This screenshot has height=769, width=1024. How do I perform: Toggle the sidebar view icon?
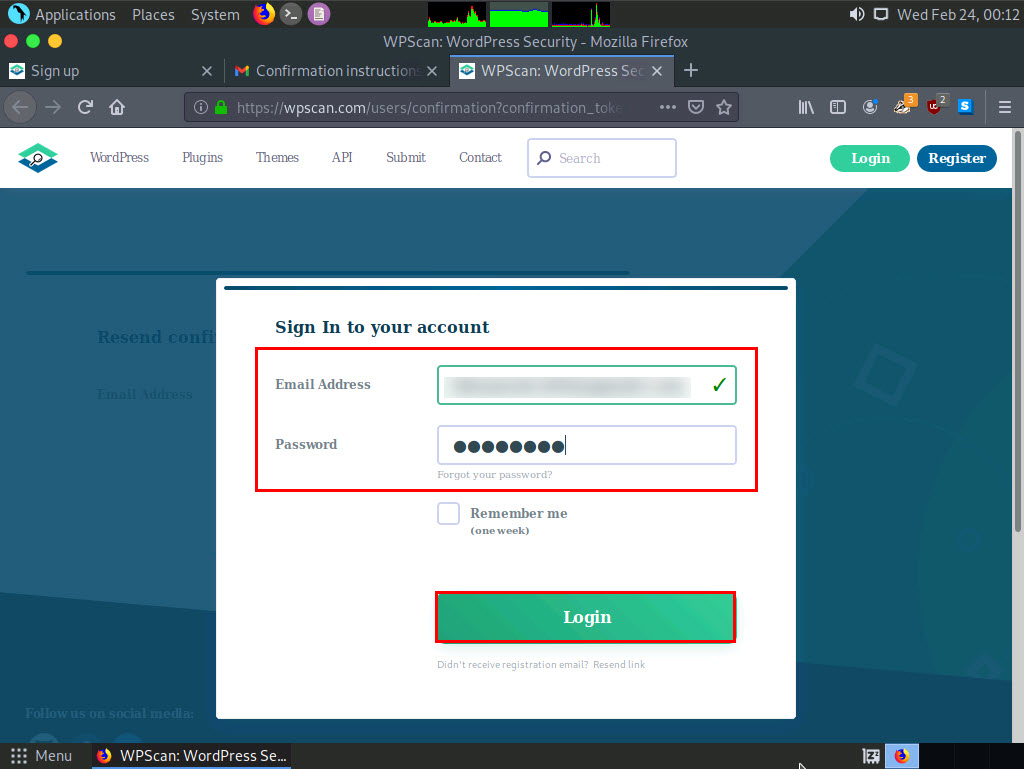pos(838,107)
